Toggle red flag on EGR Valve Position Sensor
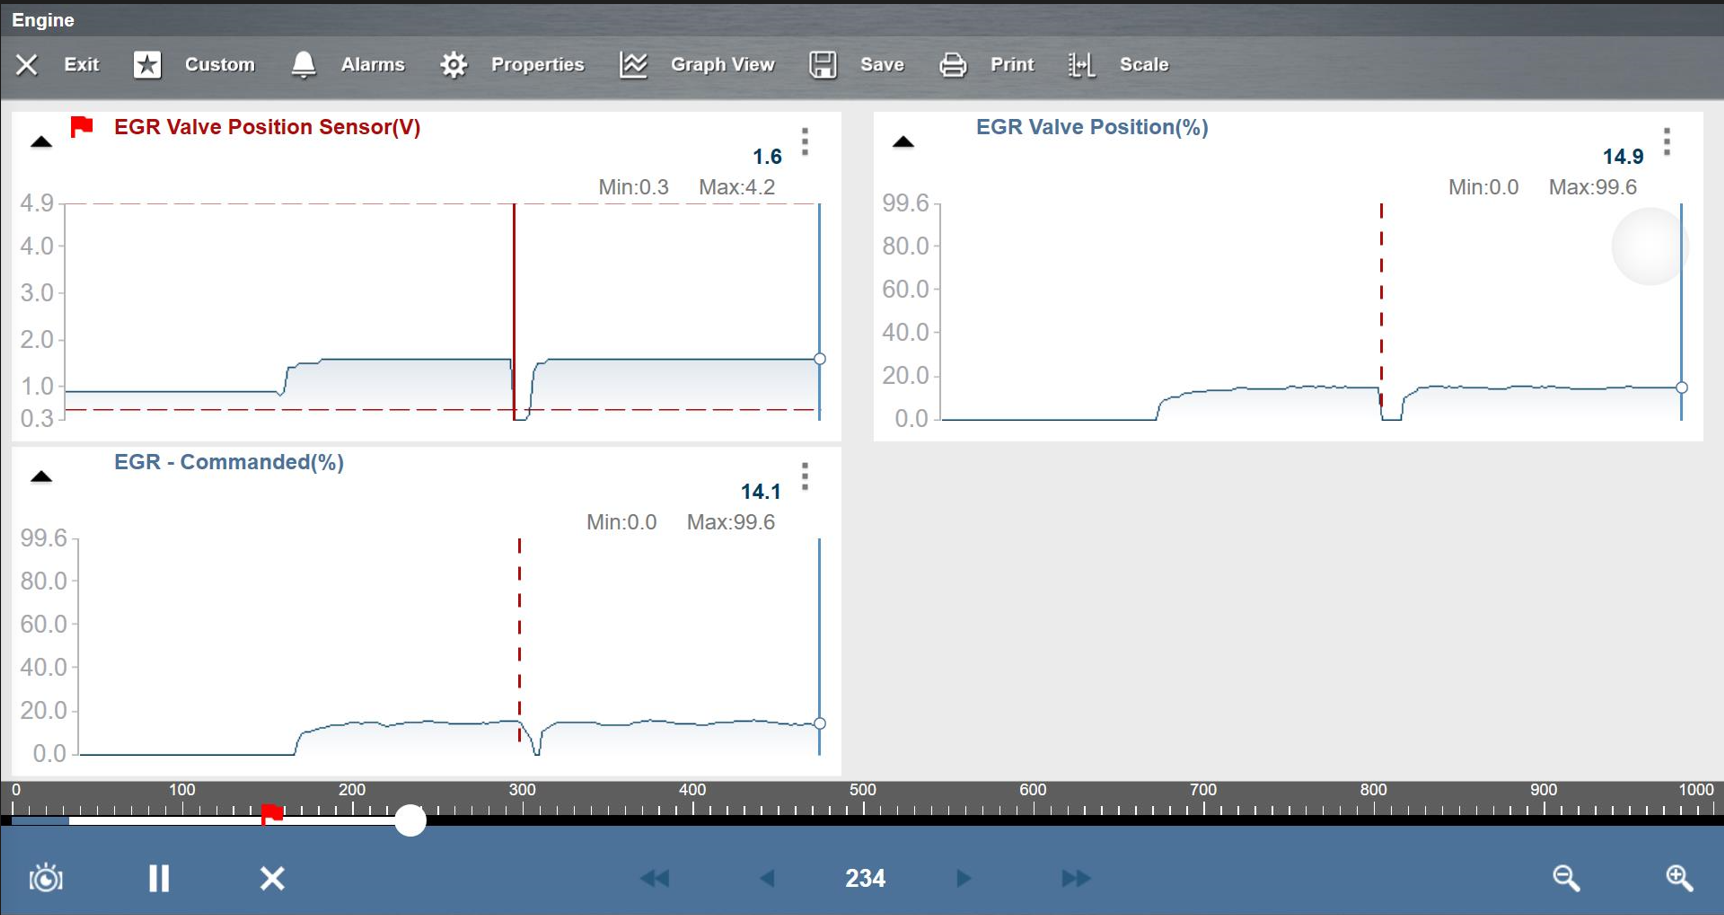The image size is (1724, 915). (82, 127)
